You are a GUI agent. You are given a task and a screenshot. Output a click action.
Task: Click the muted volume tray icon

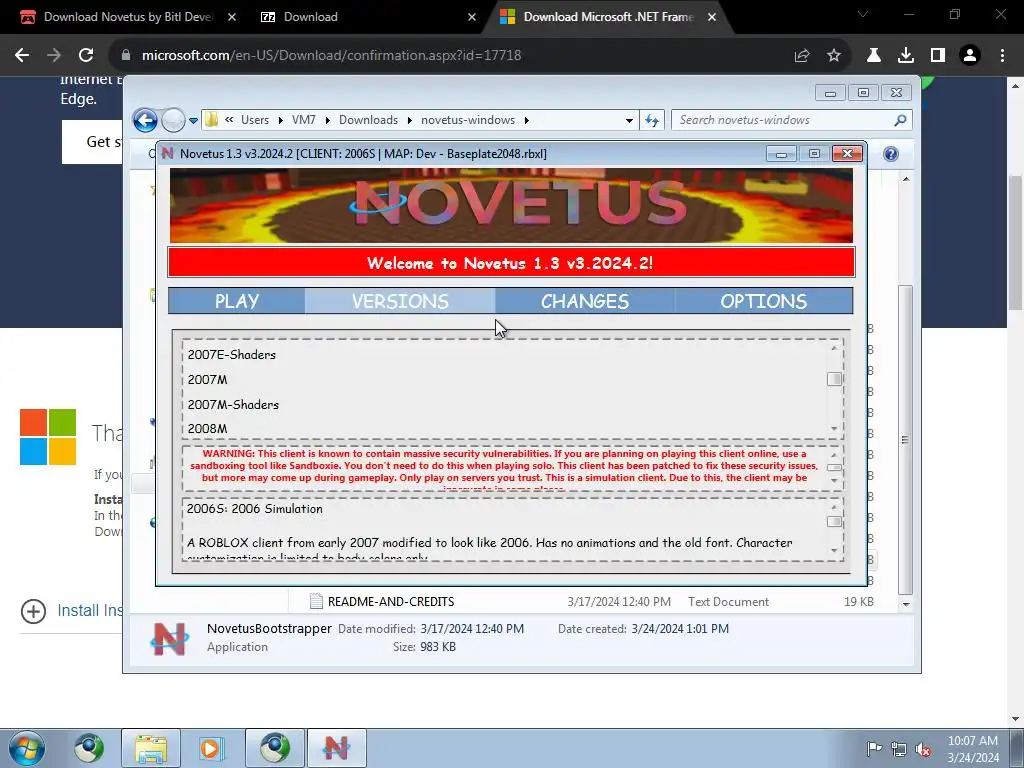[923, 749]
